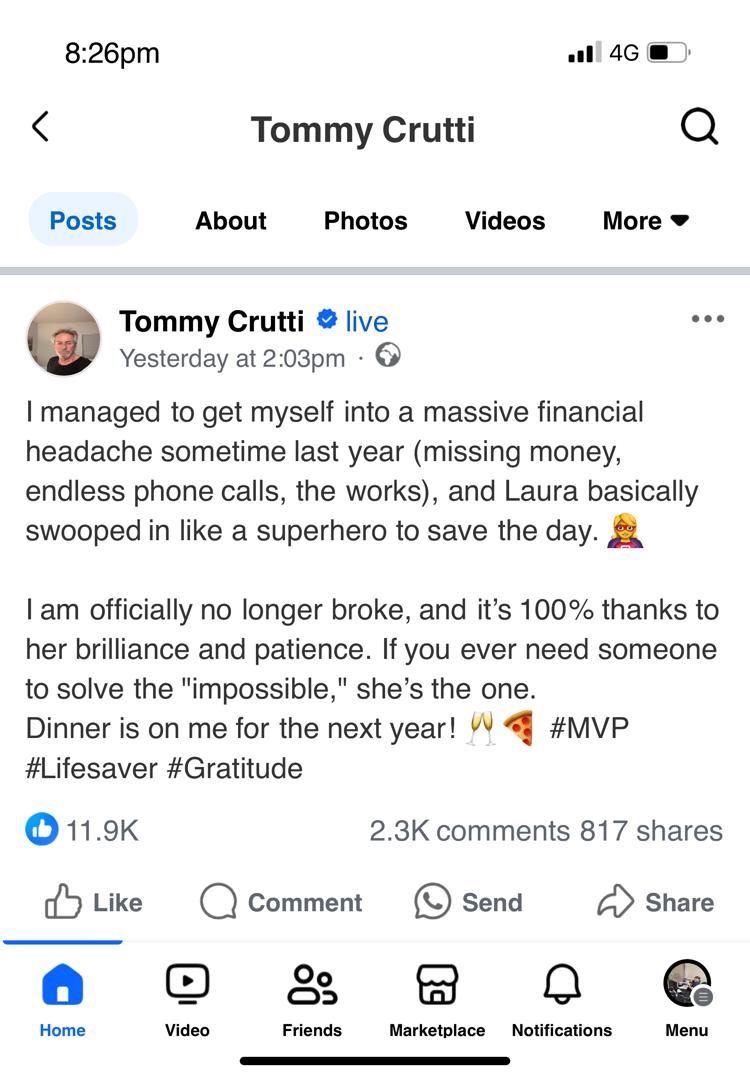Open Marketplace from bottom navigation
750x1080 pixels.
(x=437, y=997)
